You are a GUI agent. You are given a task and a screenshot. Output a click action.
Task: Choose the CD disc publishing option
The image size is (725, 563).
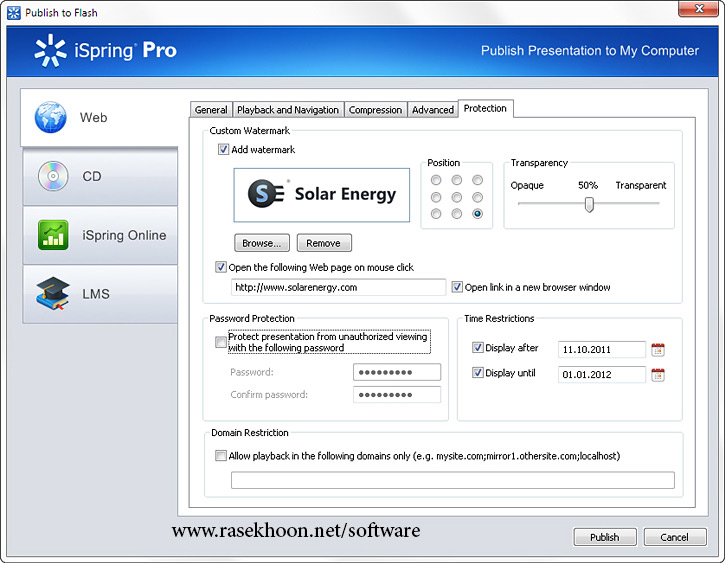click(x=51, y=176)
